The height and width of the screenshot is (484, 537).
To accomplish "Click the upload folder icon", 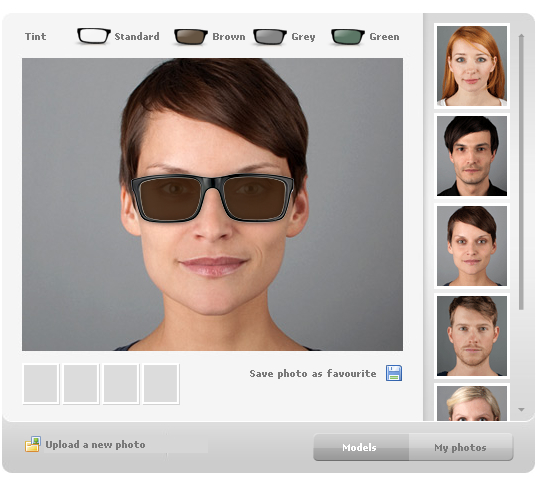I will click(33, 444).
